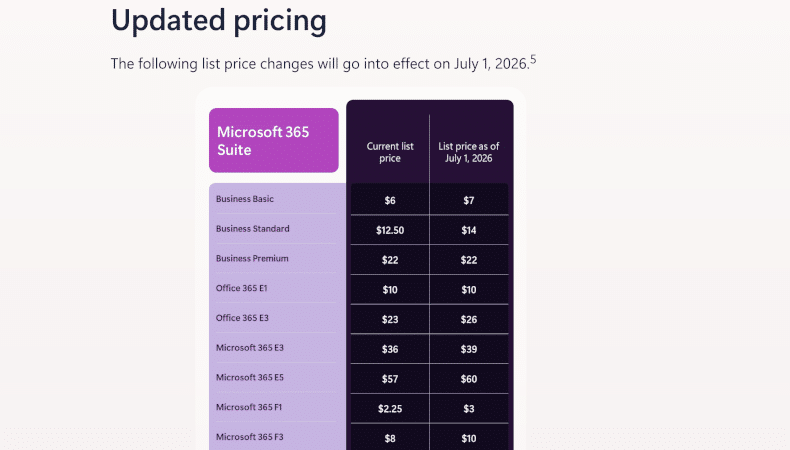790x450 pixels.
Task: Click the Updated pricing heading
Action: tap(218, 20)
